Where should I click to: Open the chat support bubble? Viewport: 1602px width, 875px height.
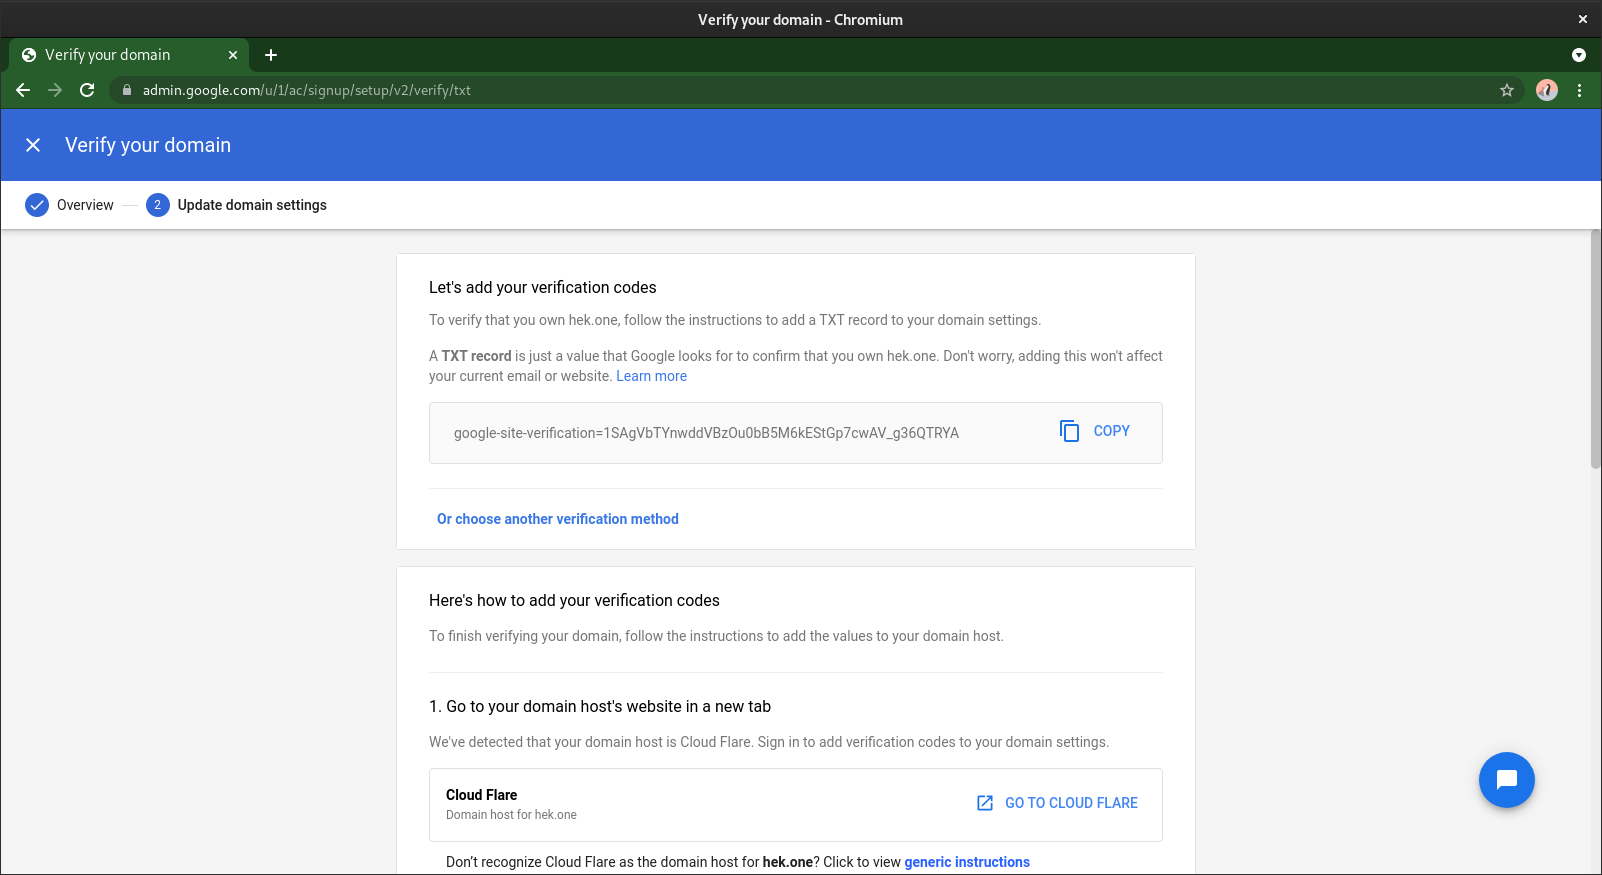click(x=1506, y=780)
